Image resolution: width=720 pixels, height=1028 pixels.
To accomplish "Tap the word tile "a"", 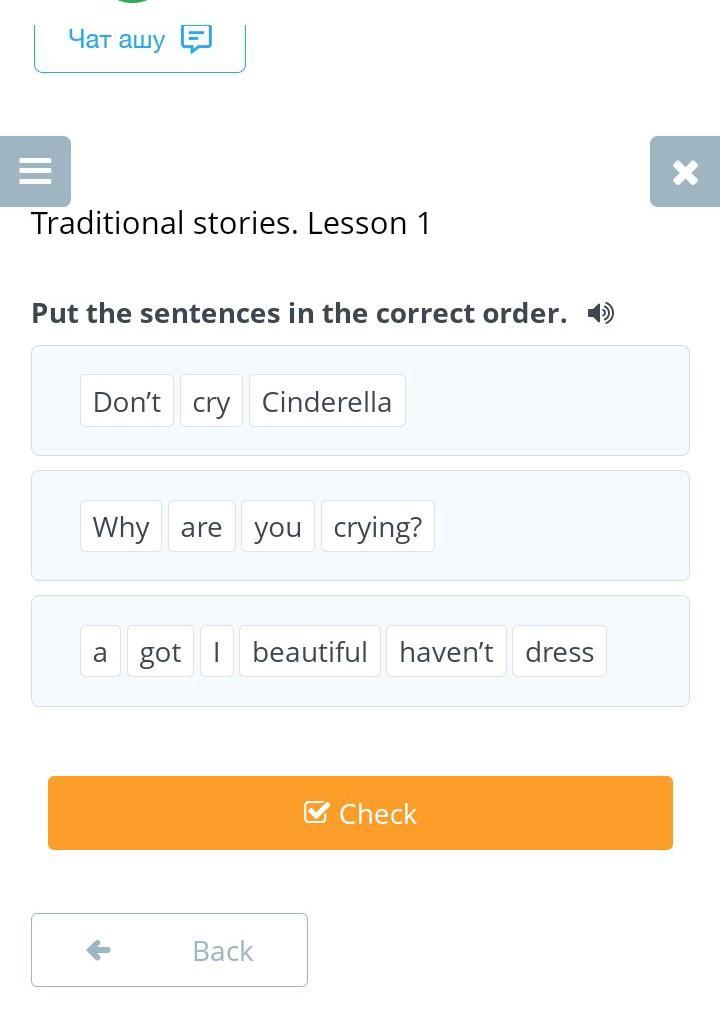I will (100, 651).
